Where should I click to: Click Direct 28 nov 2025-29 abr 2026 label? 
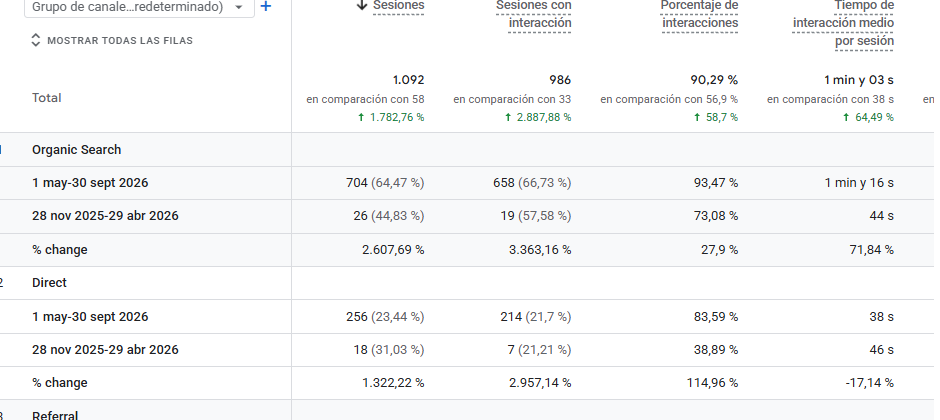coord(106,350)
